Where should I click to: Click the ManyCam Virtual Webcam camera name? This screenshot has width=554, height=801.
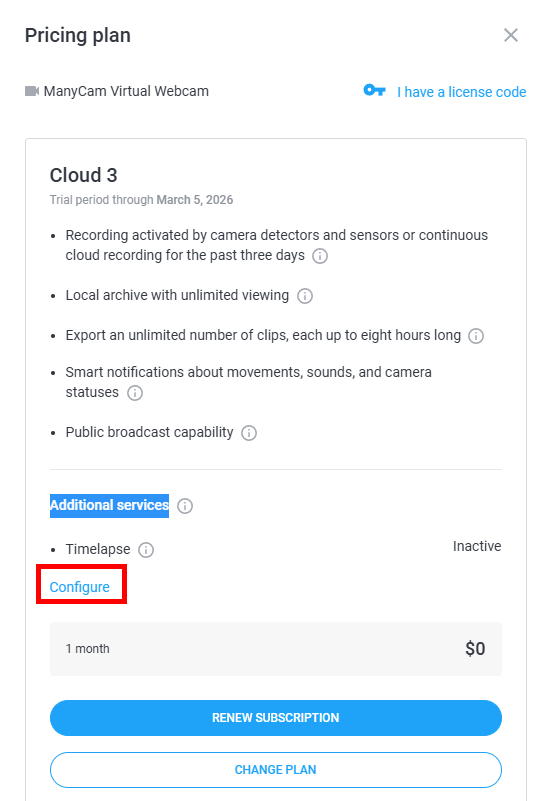pyautogui.click(x=126, y=91)
